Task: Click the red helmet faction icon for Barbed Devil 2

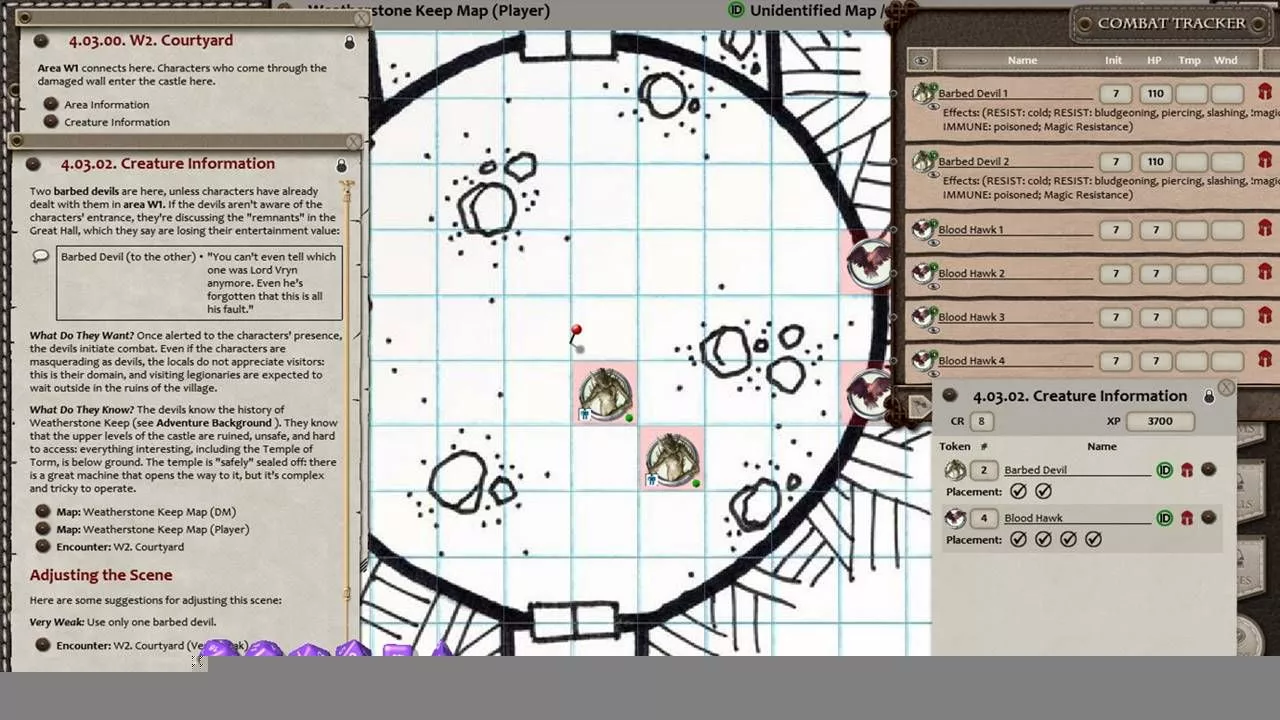Action: tap(1265, 161)
